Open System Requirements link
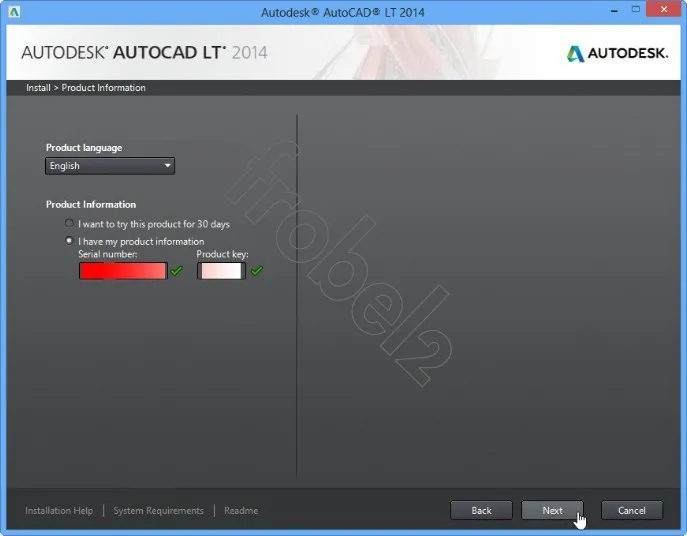Image resolution: width=687 pixels, height=536 pixels. pos(159,511)
